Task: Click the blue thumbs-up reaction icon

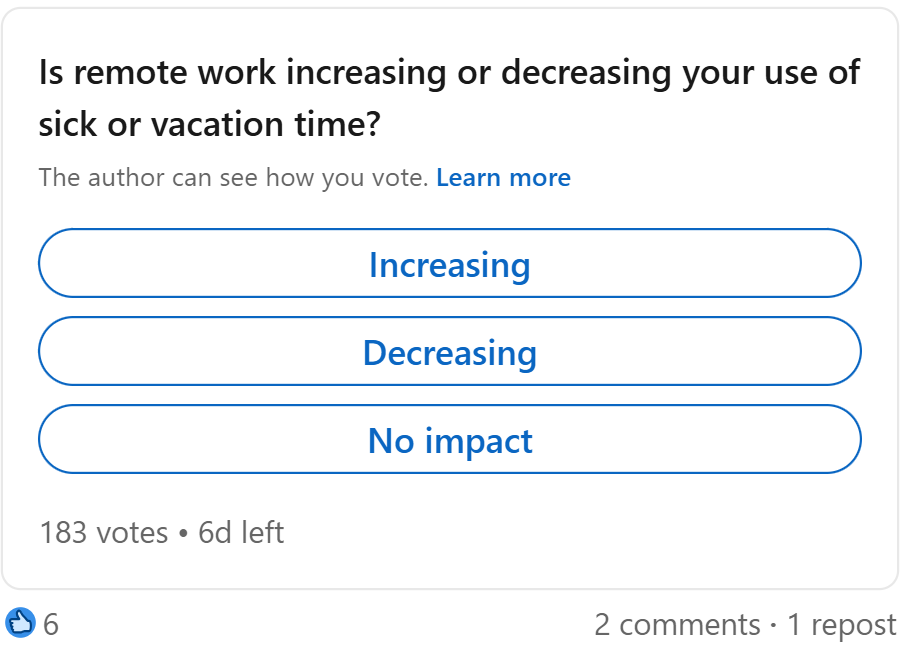Action: tap(21, 624)
